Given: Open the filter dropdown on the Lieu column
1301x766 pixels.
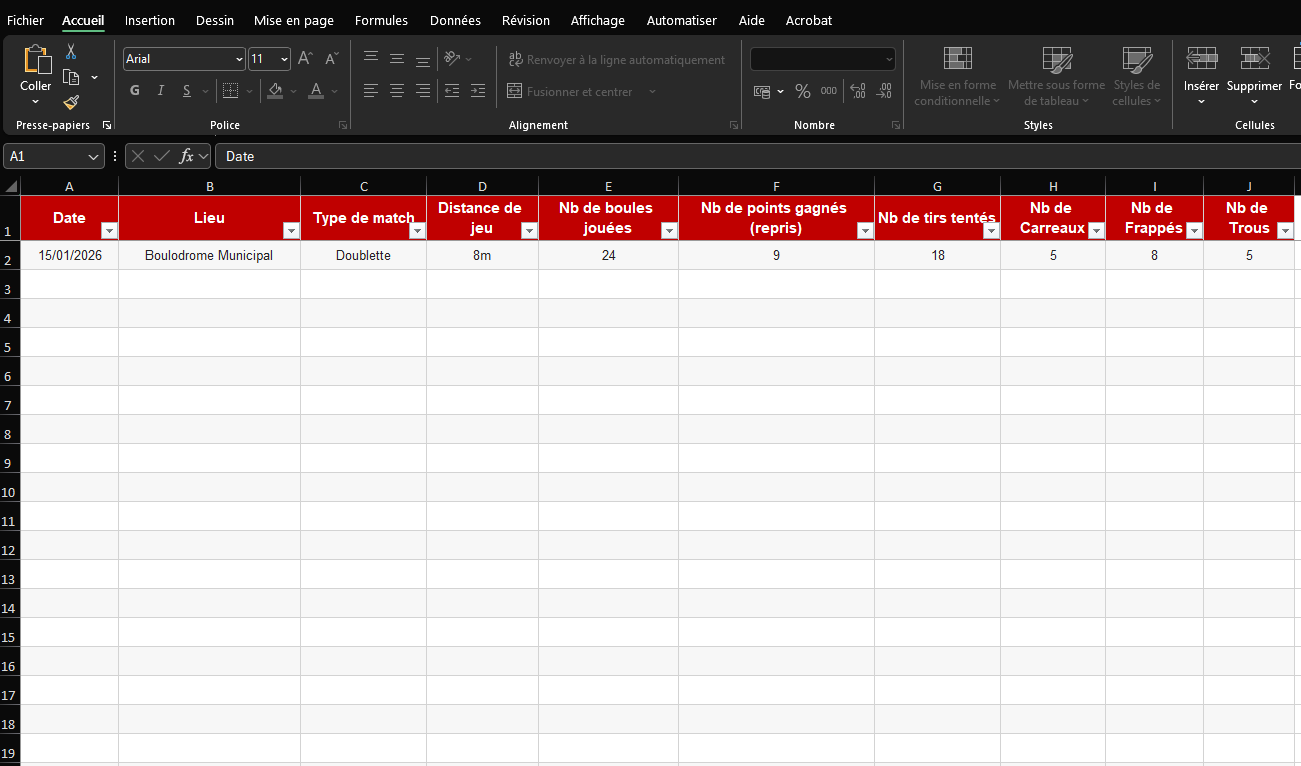Looking at the screenshot, I should (x=291, y=231).
